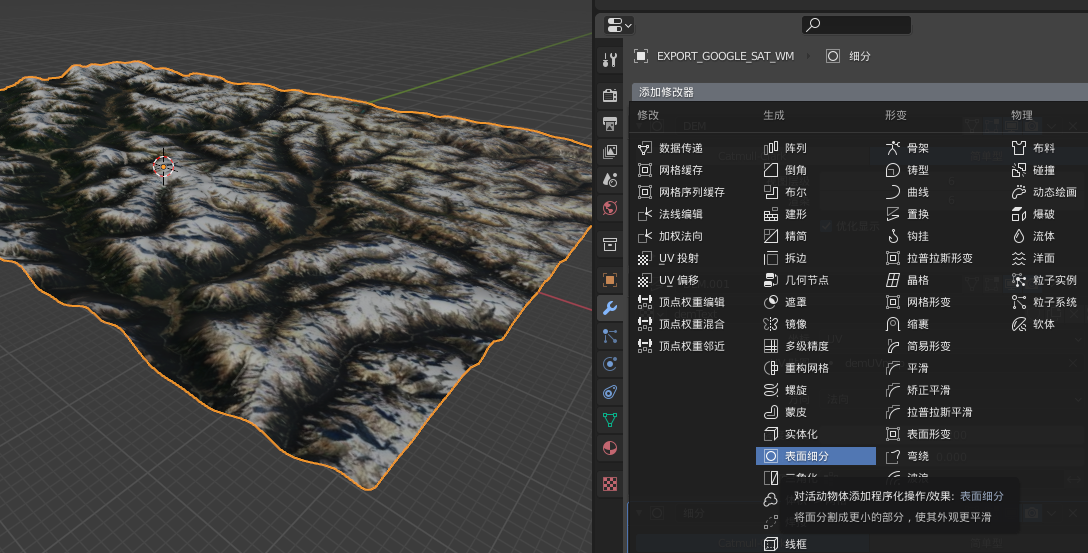Open the Object Data mesh tab
This screenshot has width=1088, height=553.
pyautogui.click(x=610, y=420)
